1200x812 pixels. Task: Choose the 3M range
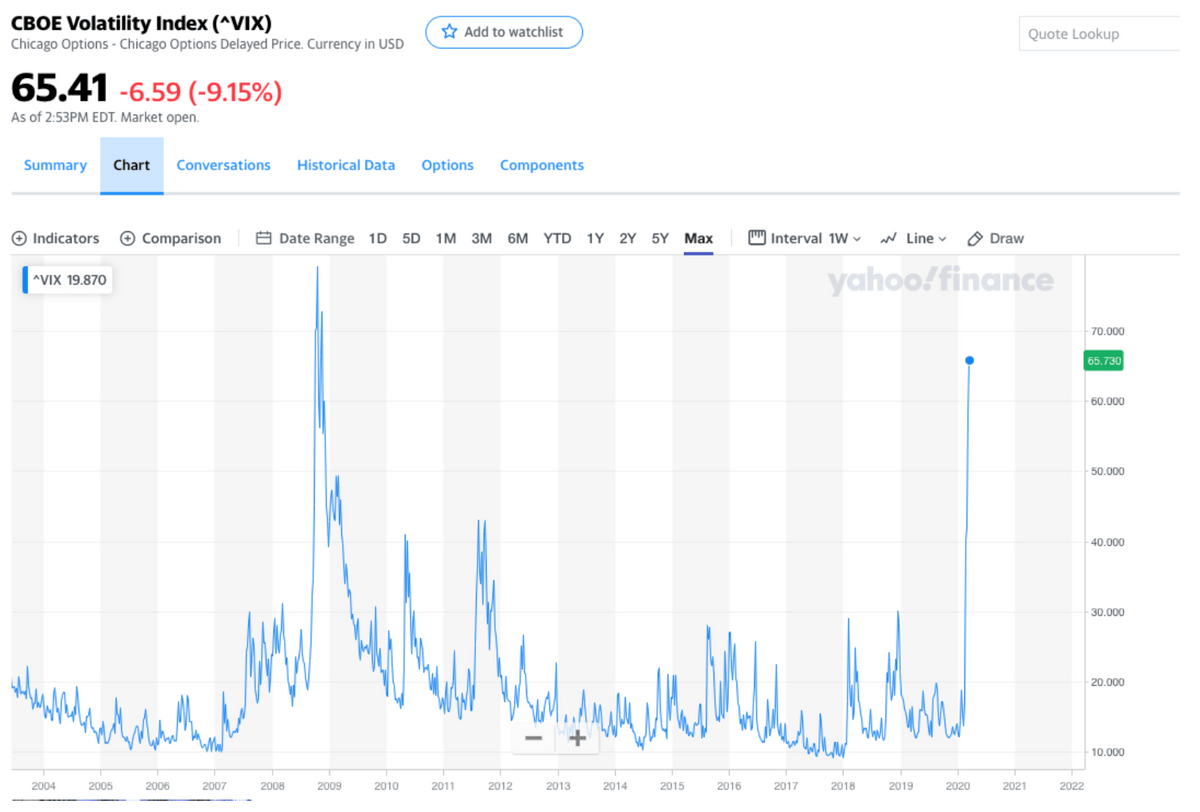tap(482, 238)
